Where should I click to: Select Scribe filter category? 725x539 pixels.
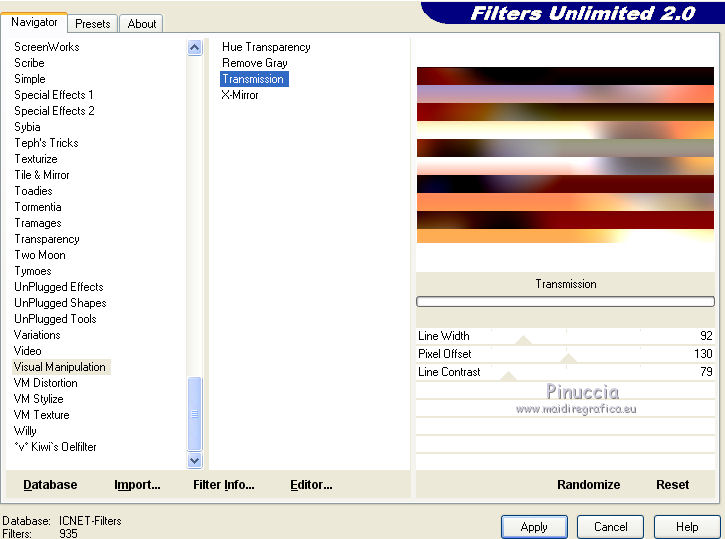click(30, 63)
